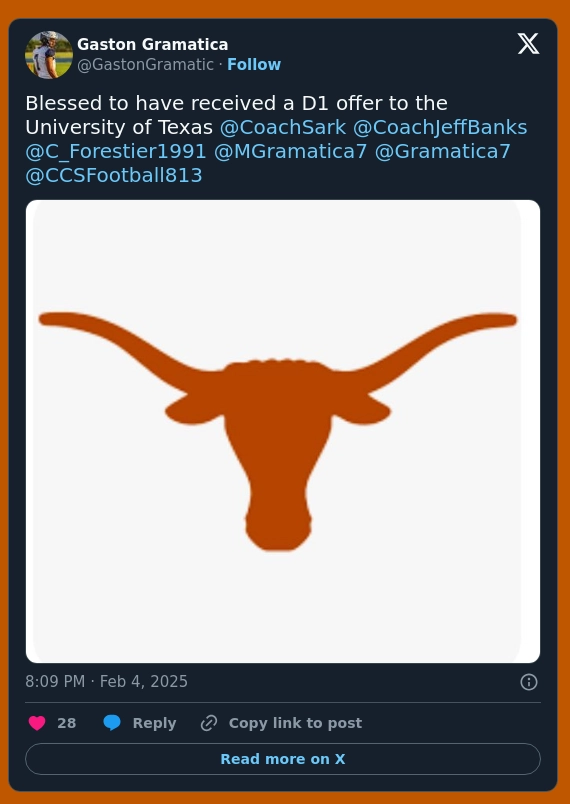Viewport: 570px width, 804px height.
Task: Open the @CCSFootball813 mention
Action: [114, 176]
